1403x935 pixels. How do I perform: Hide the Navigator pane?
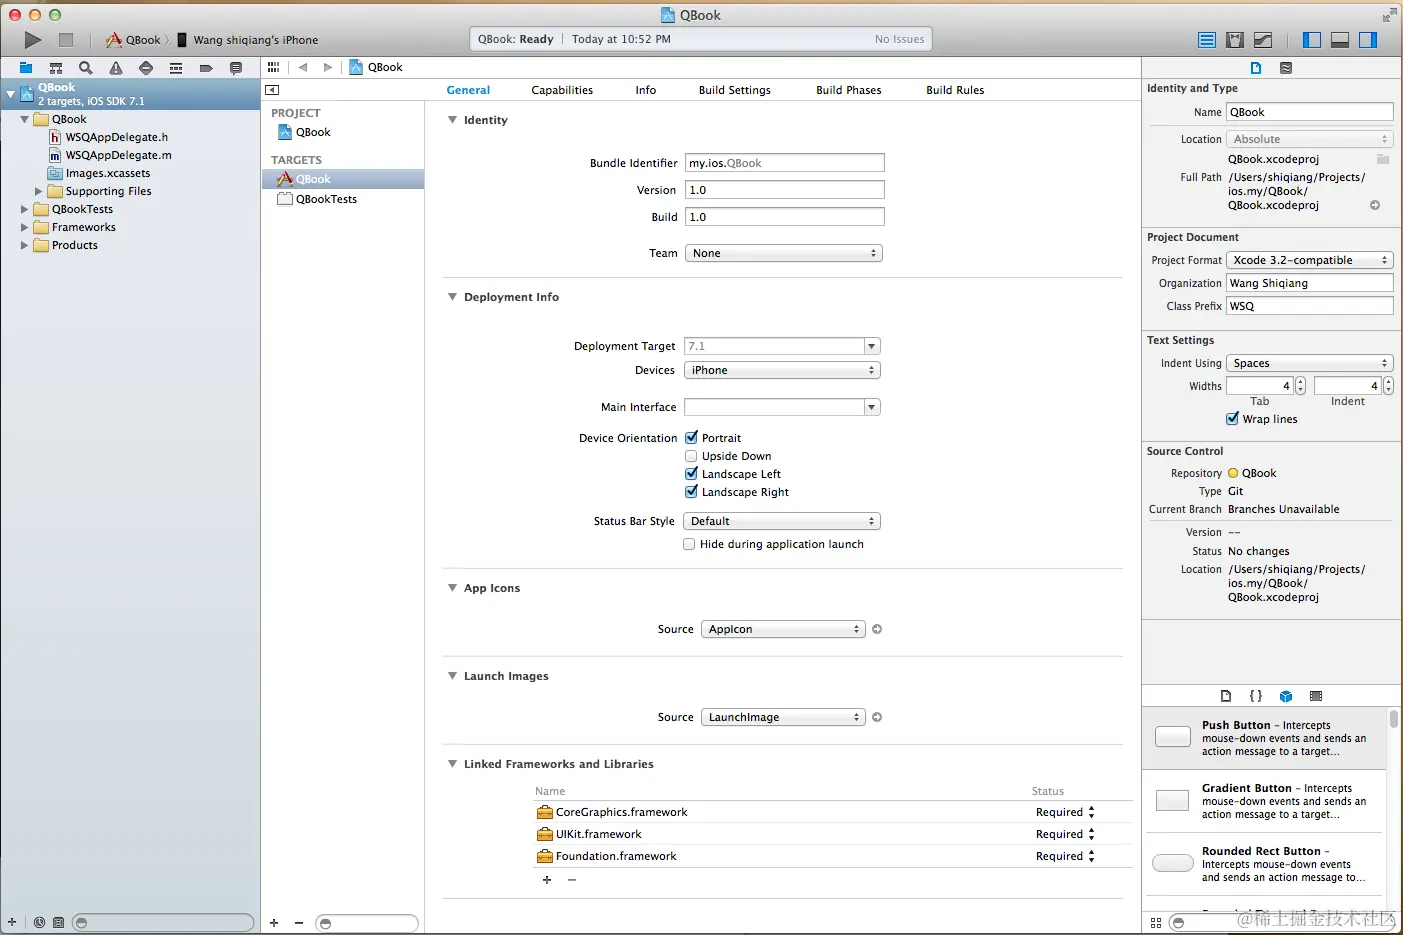pos(1312,40)
